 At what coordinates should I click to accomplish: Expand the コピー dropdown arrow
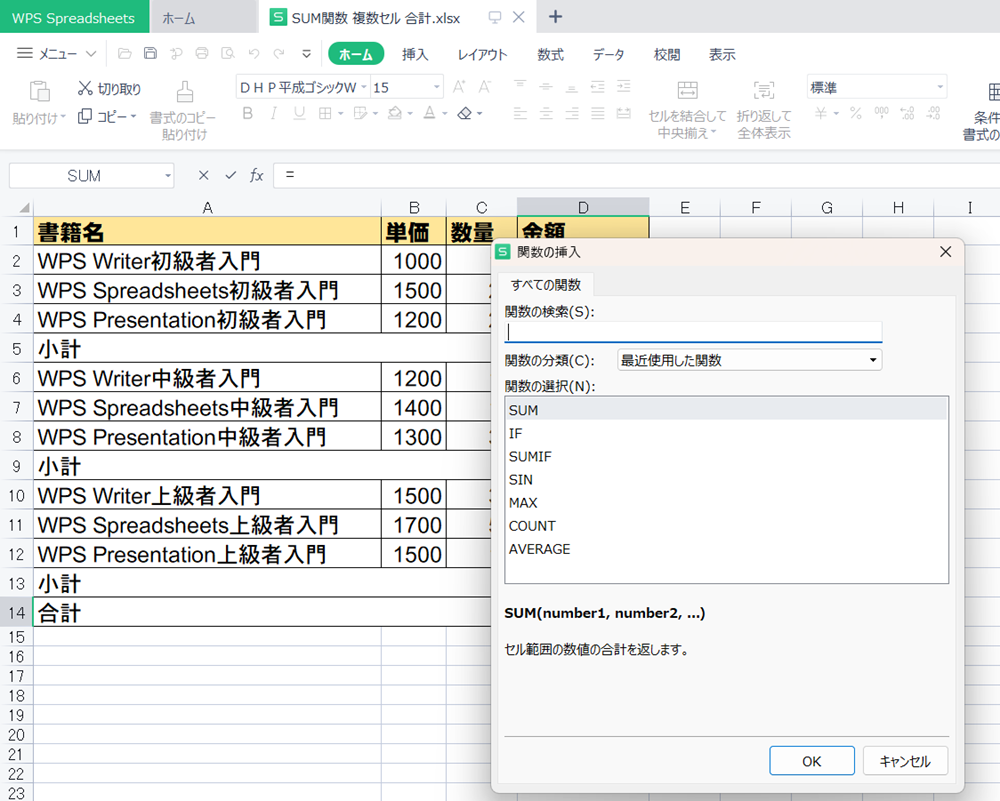(133, 117)
